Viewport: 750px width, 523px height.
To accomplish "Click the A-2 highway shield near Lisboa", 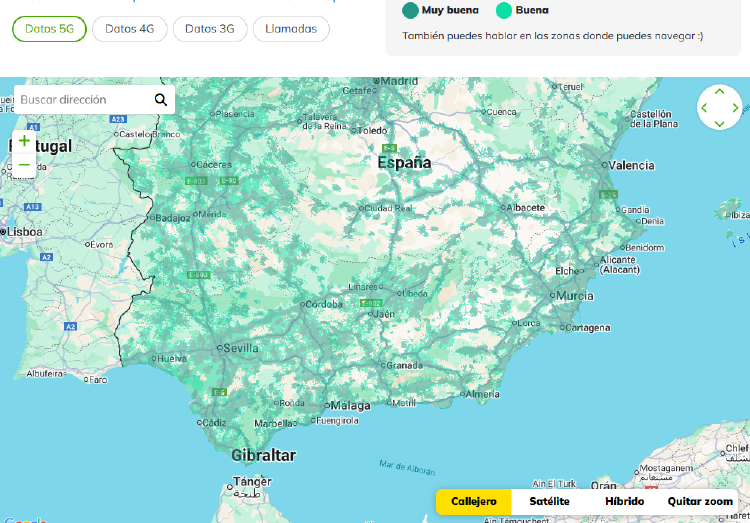I will [71, 326].
